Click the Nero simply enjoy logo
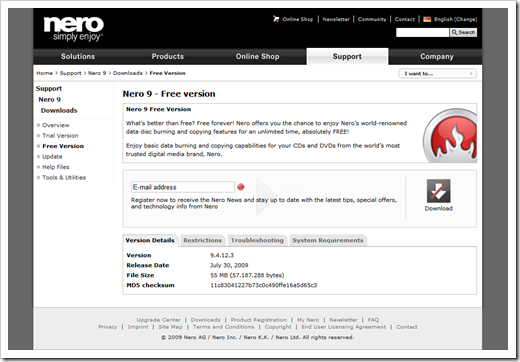This screenshot has width=520, height=362. tap(74, 29)
